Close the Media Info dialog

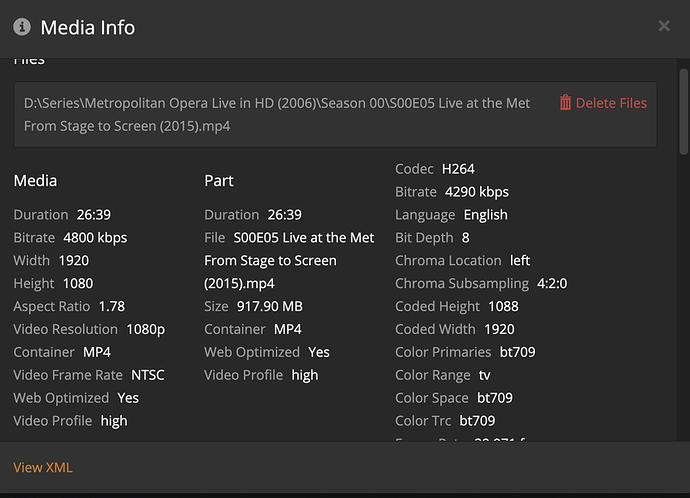click(x=664, y=26)
